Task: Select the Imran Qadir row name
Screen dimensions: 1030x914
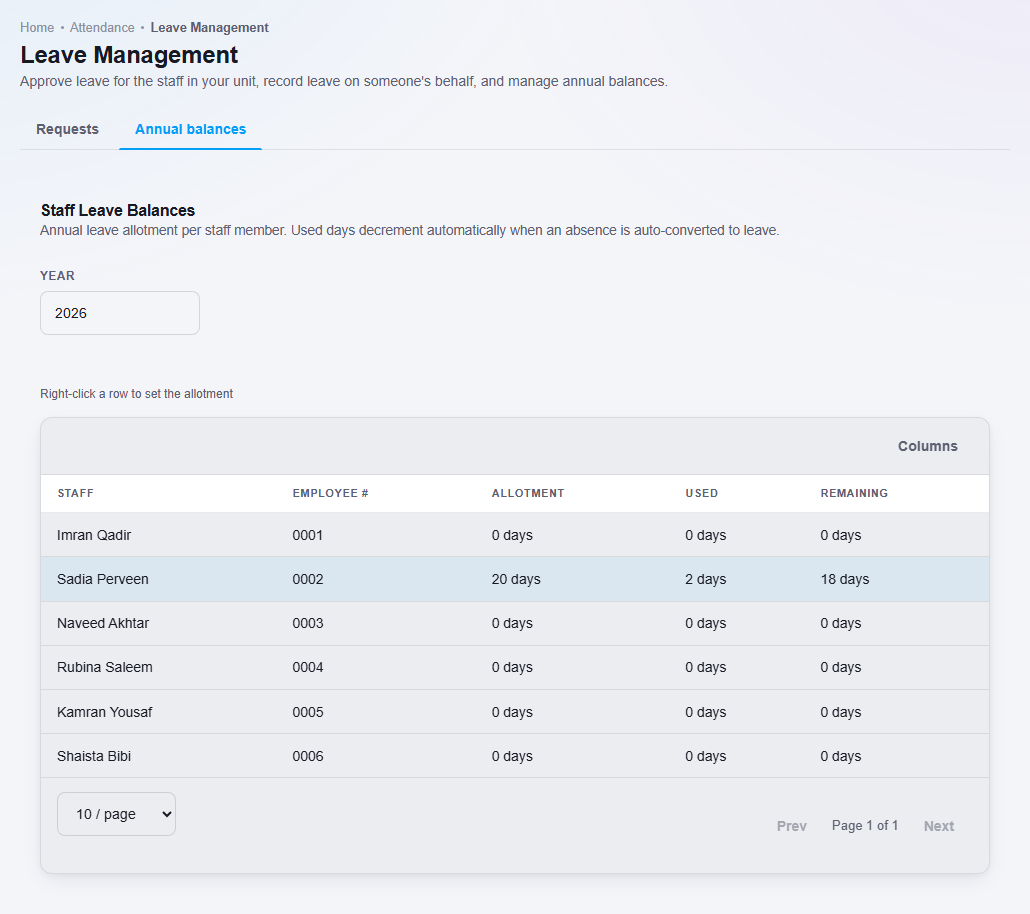Action: tap(94, 536)
